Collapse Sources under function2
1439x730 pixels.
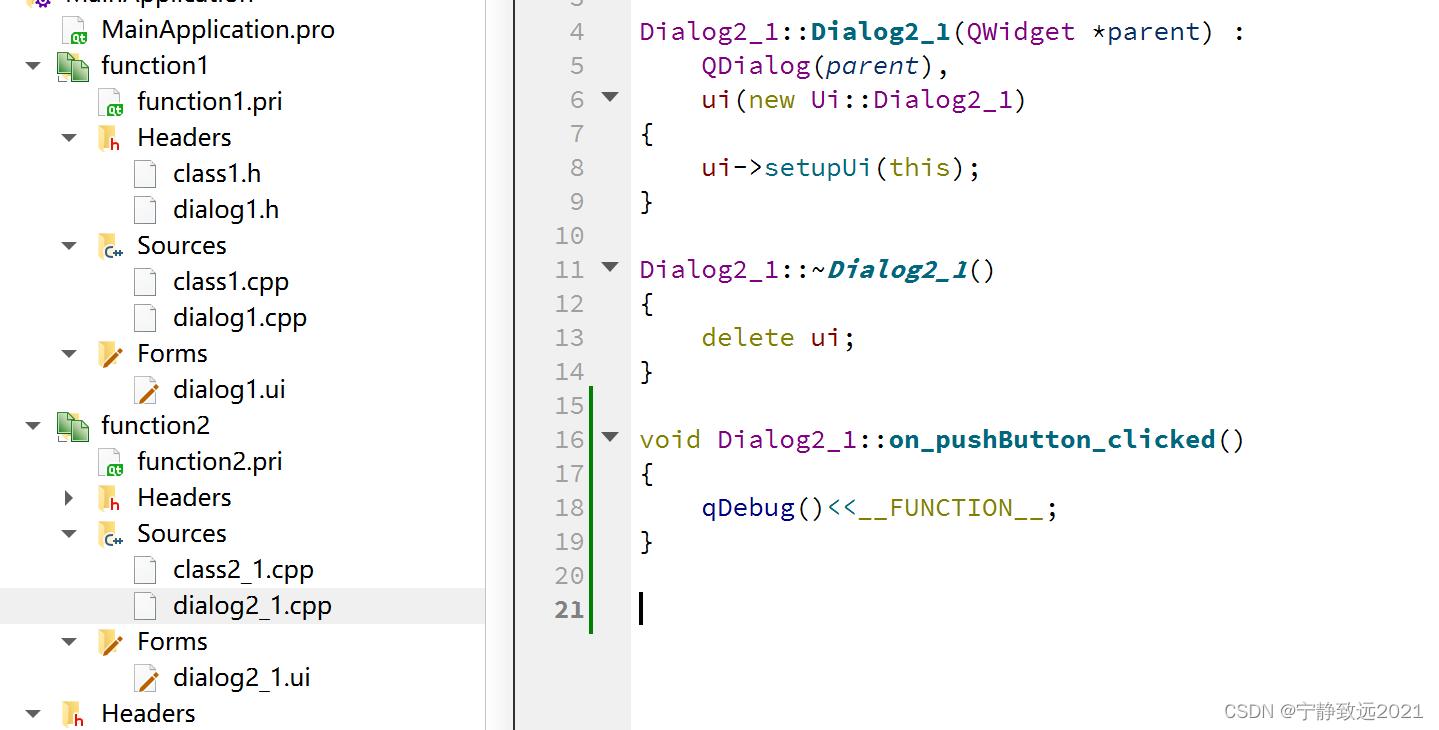pyautogui.click(x=69, y=533)
